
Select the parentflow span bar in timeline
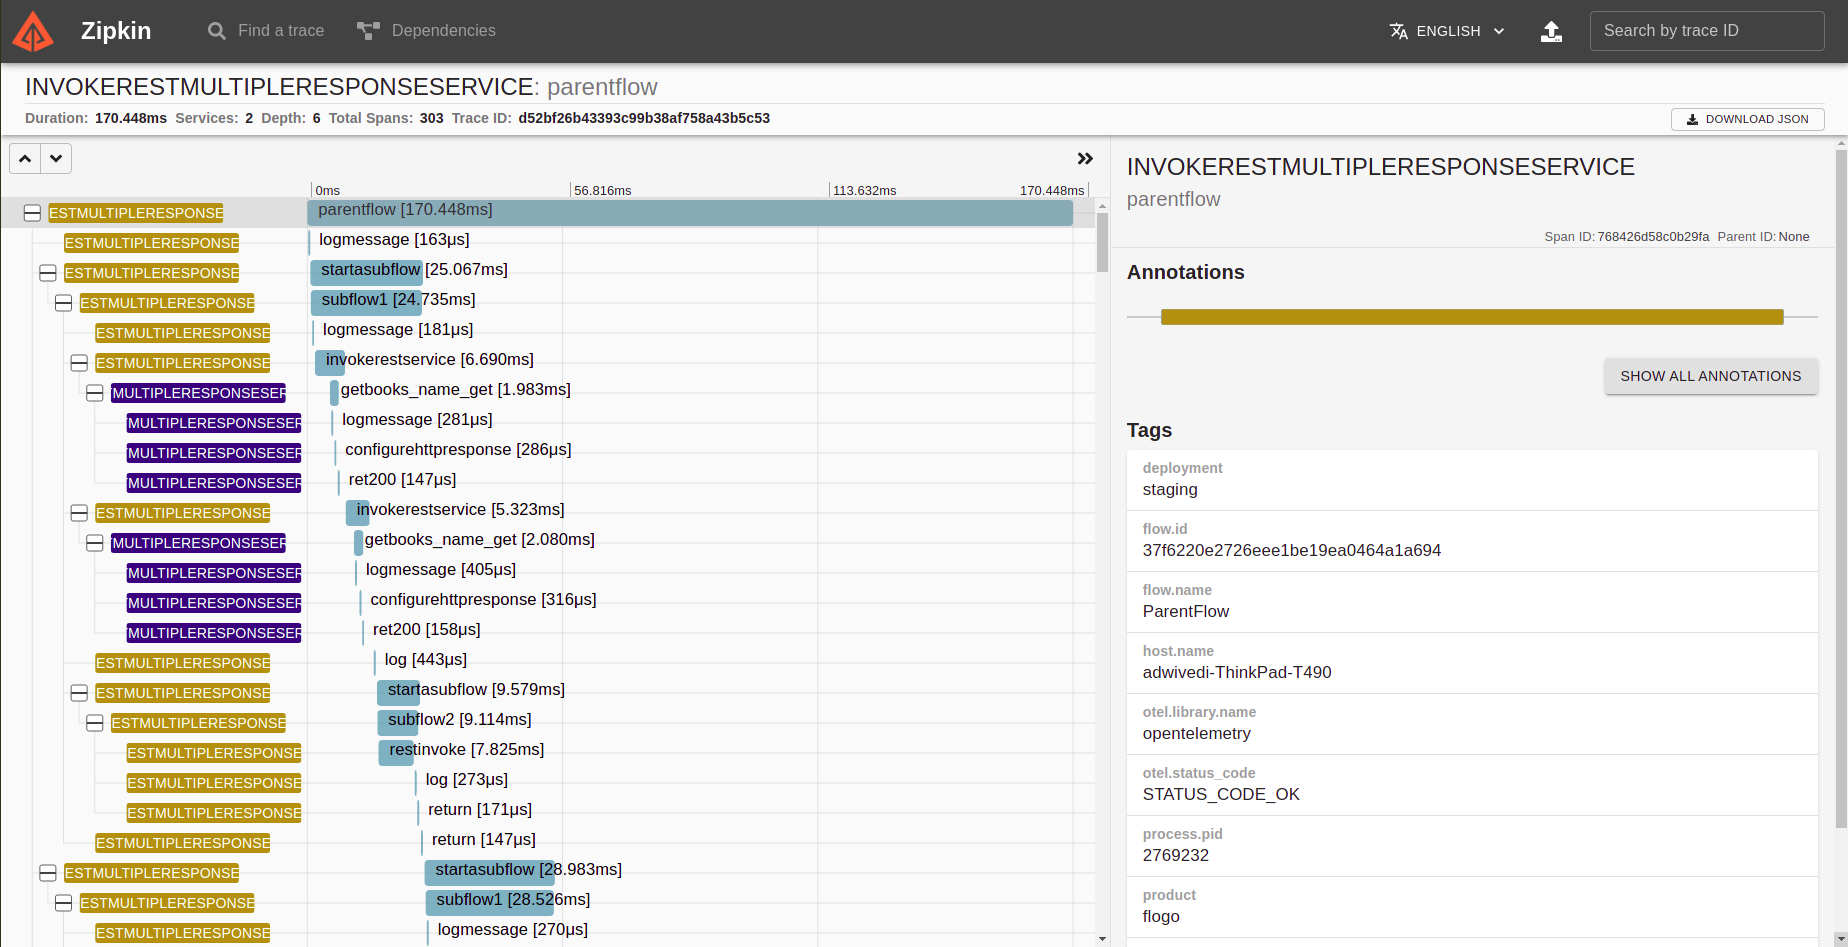[690, 212]
